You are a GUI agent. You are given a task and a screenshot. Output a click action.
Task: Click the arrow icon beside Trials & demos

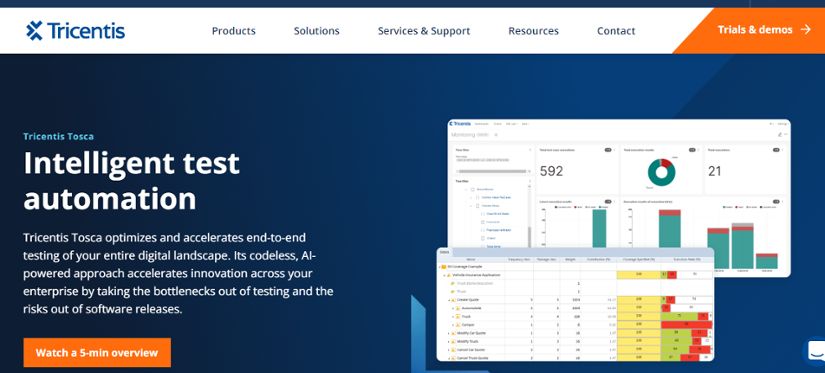[805, 29]
